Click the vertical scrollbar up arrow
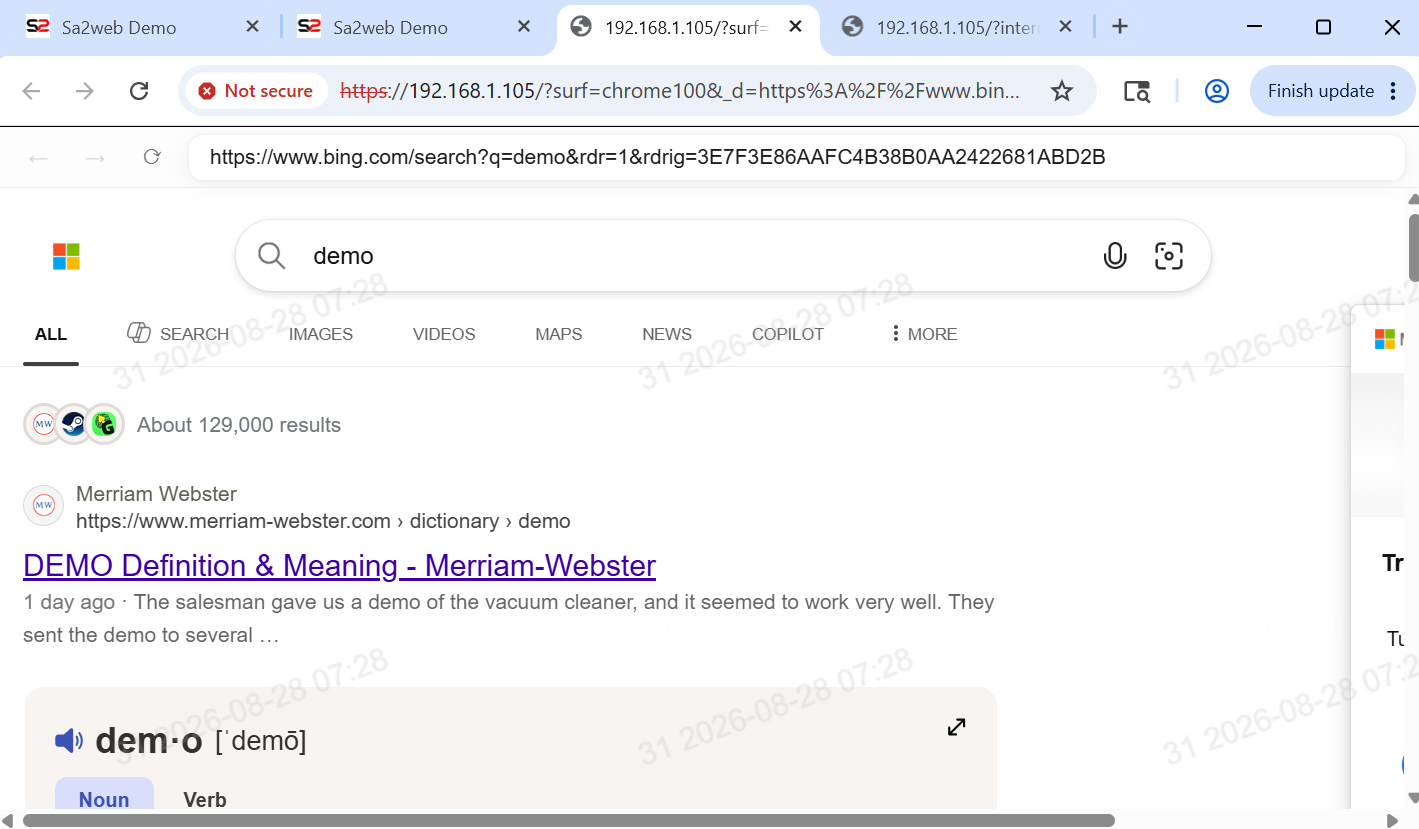The width and height of the screenshot is (1419, 829). [1412, 198]
